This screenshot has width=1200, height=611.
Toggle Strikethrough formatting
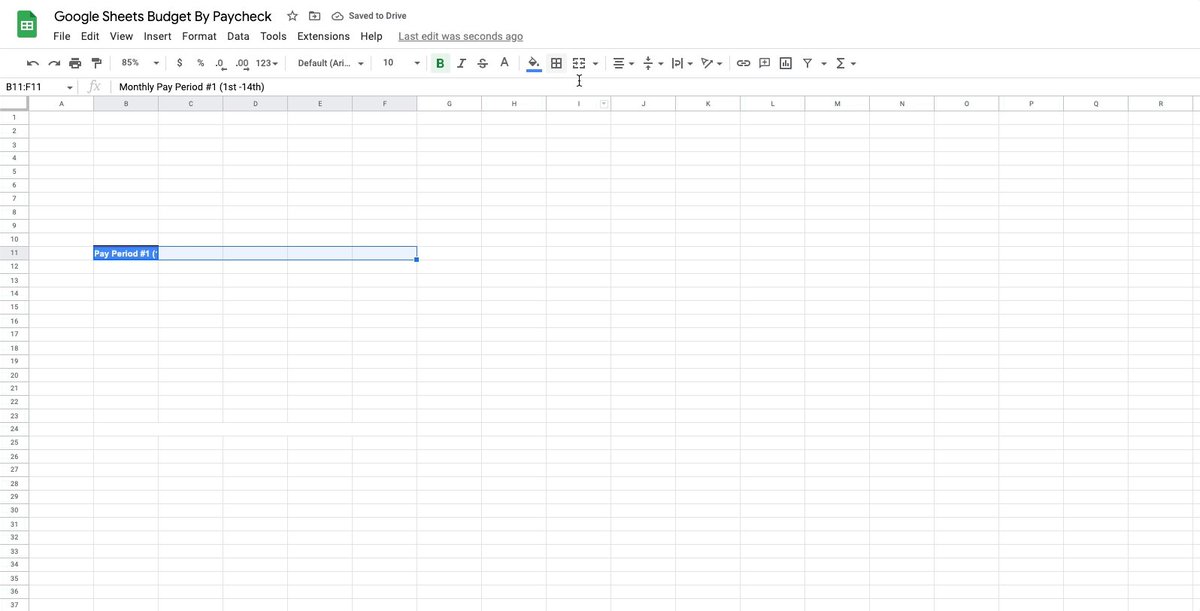(x=483, y=63)
